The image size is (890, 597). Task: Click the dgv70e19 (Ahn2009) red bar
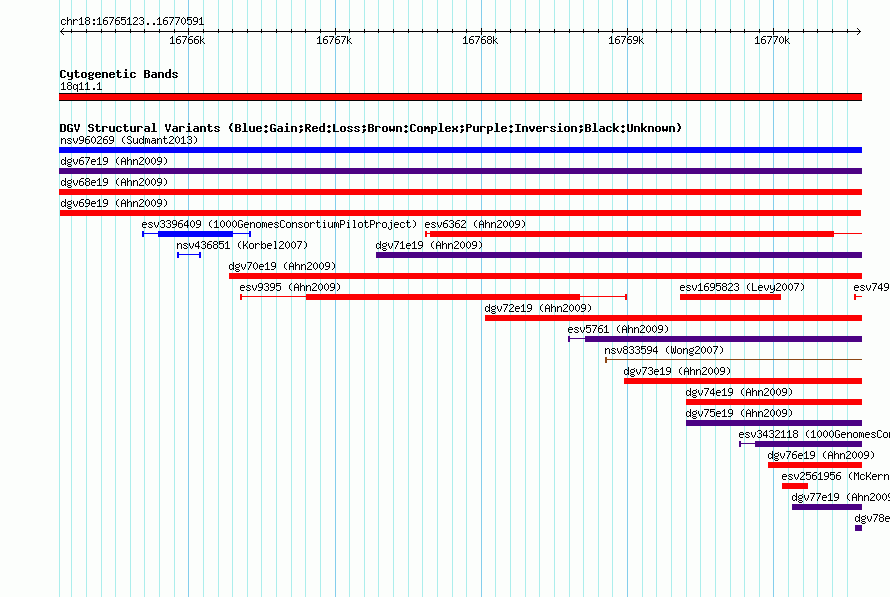click(545, 276)
